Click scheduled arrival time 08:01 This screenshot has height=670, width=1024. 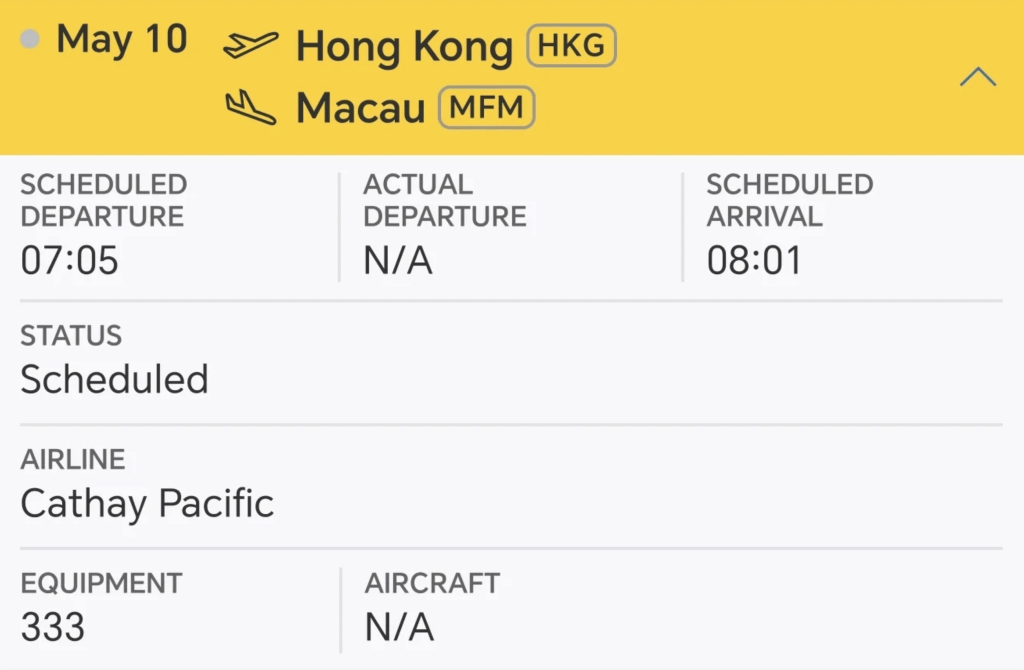[x=754, y=261]
